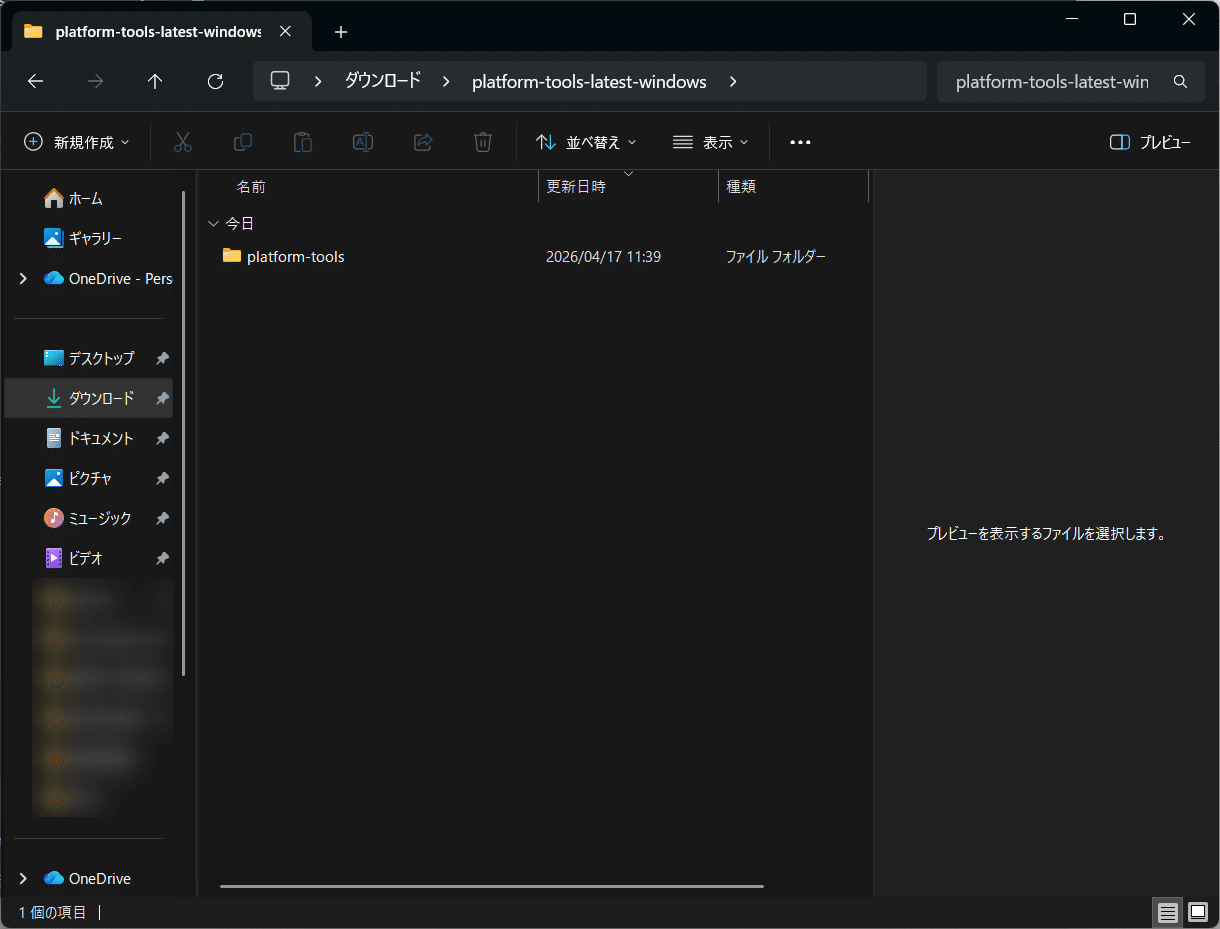The height and width of the screenshot is (929, 1220).
Task: Click chevron after ダウンロード in breadcrumb
Action: (x=446, y=82)
